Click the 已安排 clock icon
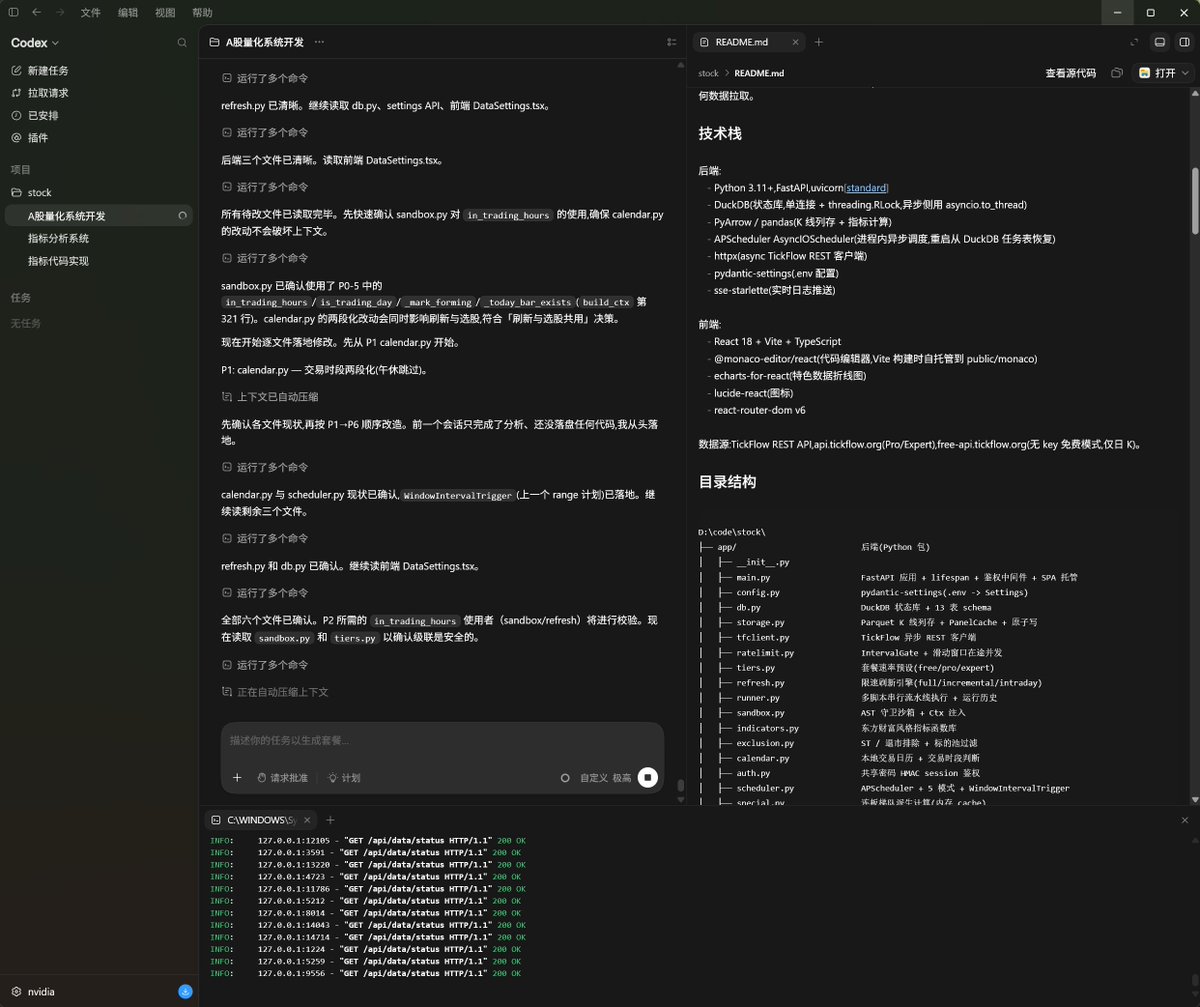The image size is (1200, 1007). [16, 115]
